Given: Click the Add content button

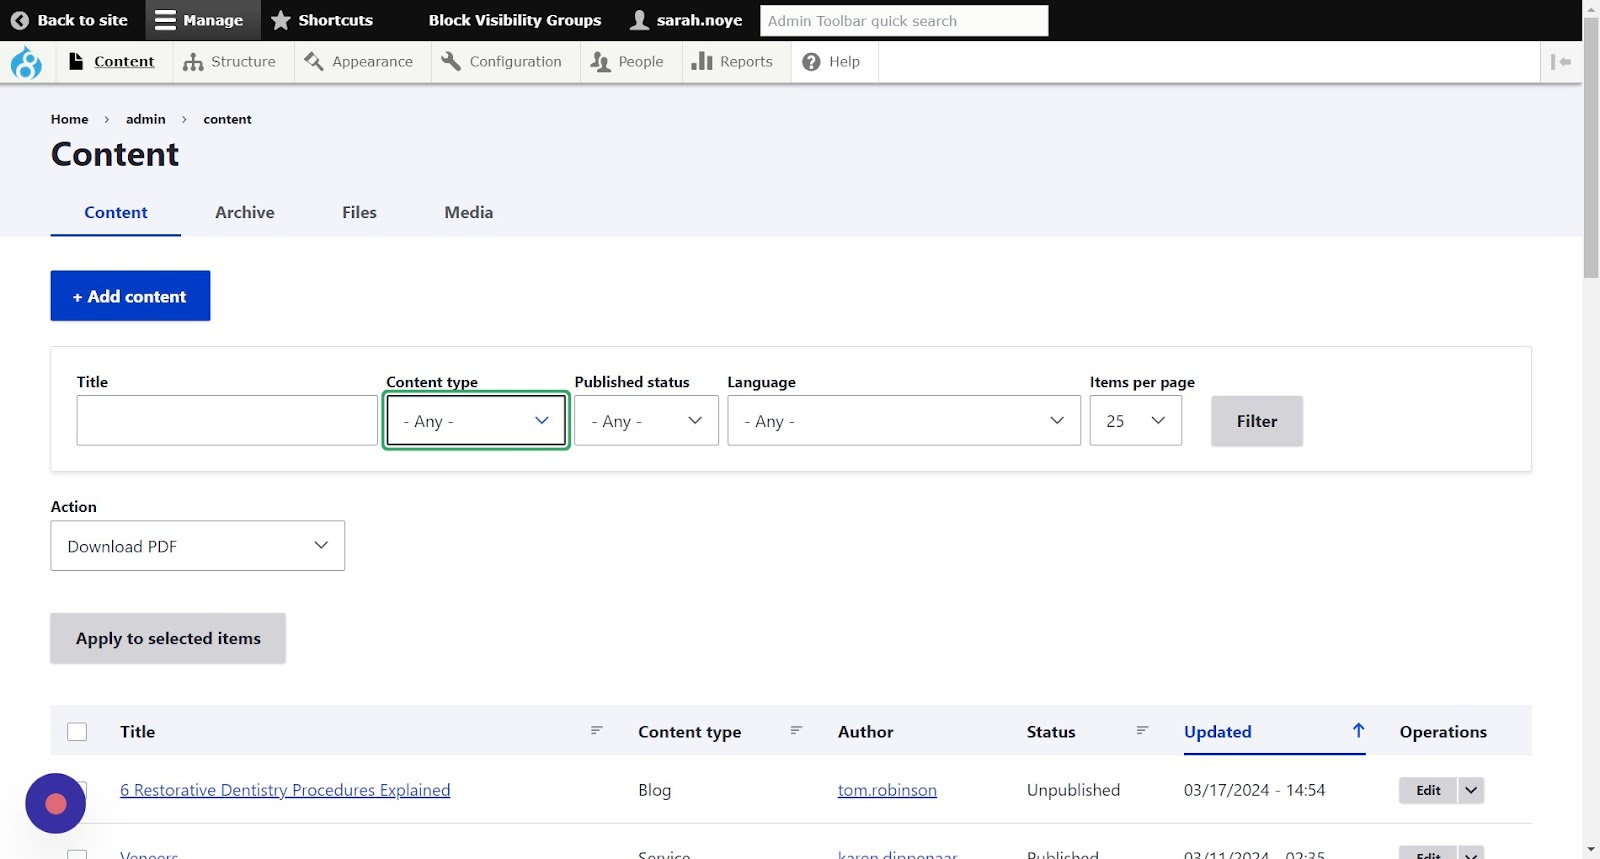Looking at the screenshot, I should 130,296.
